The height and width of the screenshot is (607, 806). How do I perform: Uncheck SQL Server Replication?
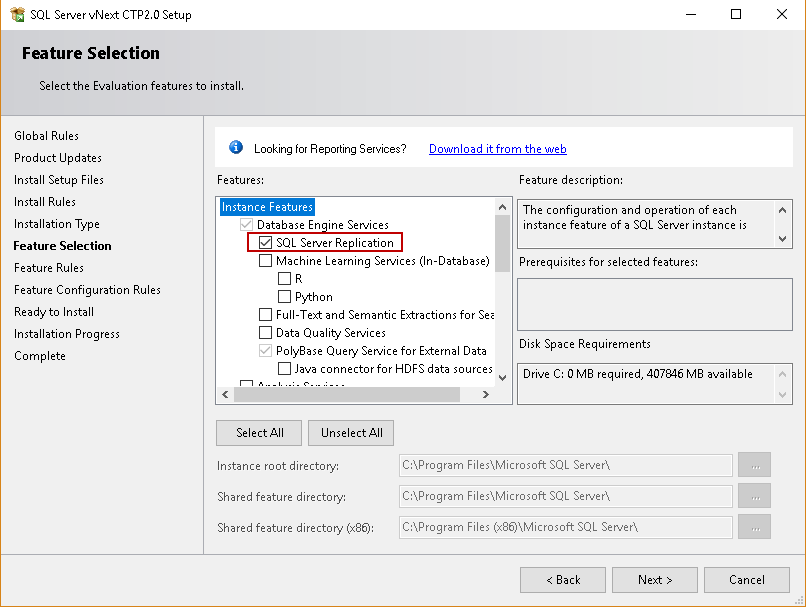265,243
